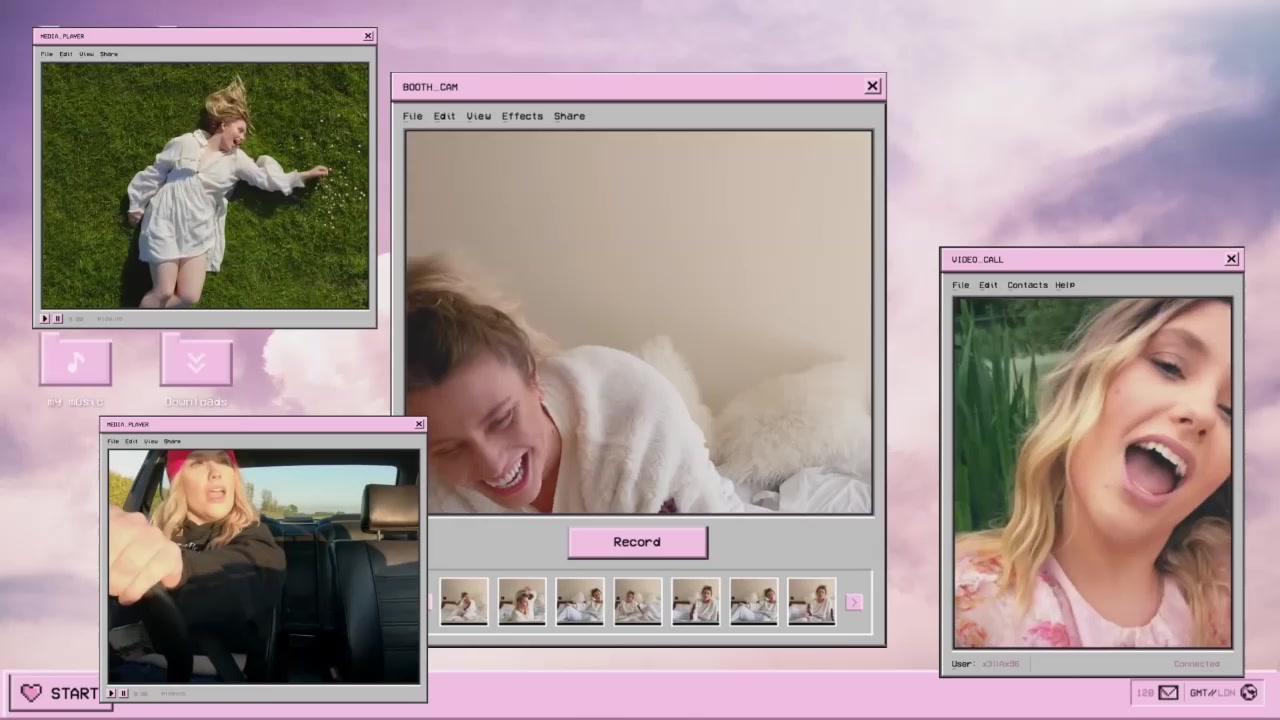The width and height of the screenshot is (1280, 720).
Task: Pause the video in the lower MEDIA_PLAYER window
Action: 124,693
